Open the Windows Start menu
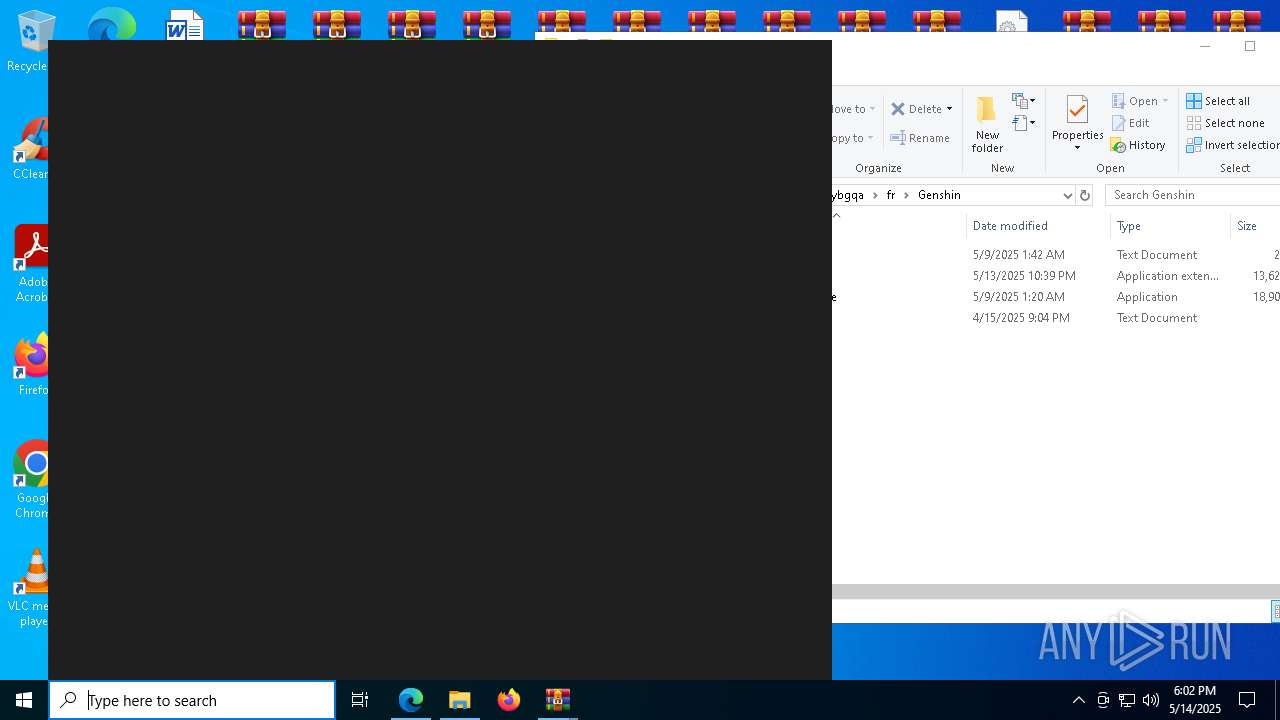 [x=24, y=700]
